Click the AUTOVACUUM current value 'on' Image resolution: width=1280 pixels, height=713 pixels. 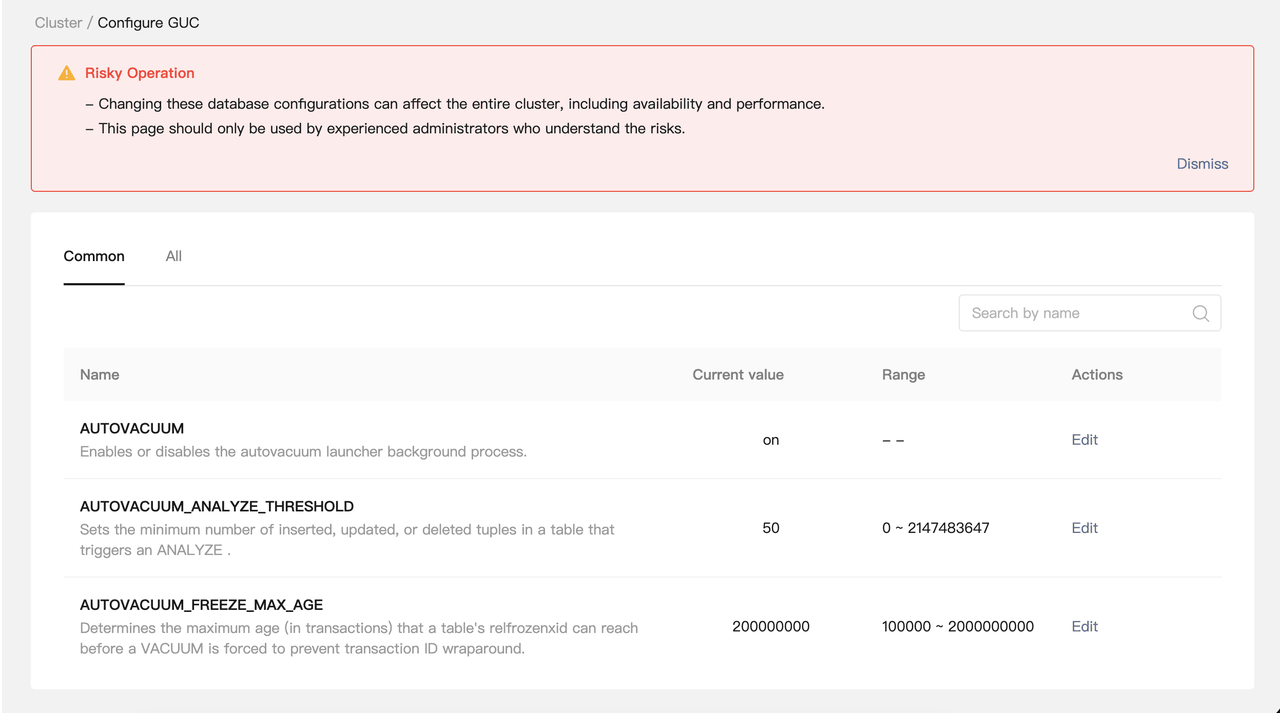[x=770, y=440]
